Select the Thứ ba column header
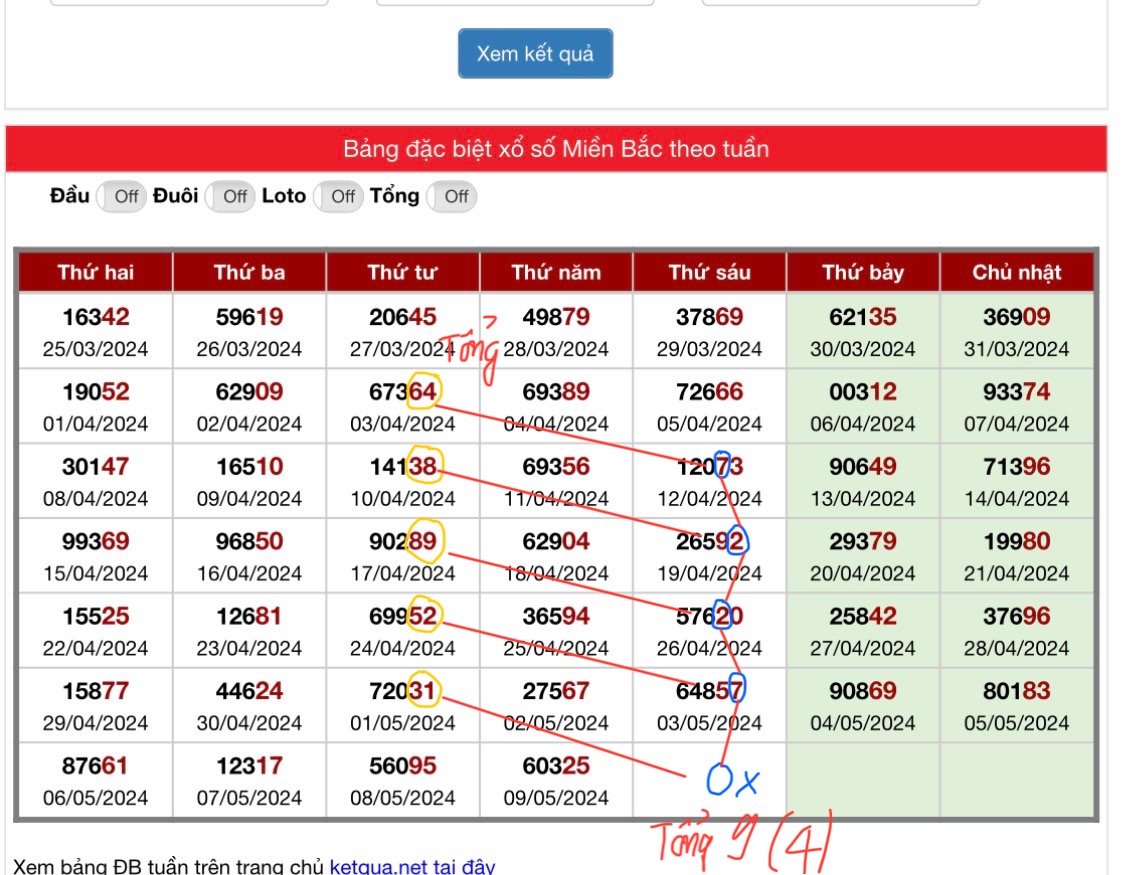 [249, 272]
